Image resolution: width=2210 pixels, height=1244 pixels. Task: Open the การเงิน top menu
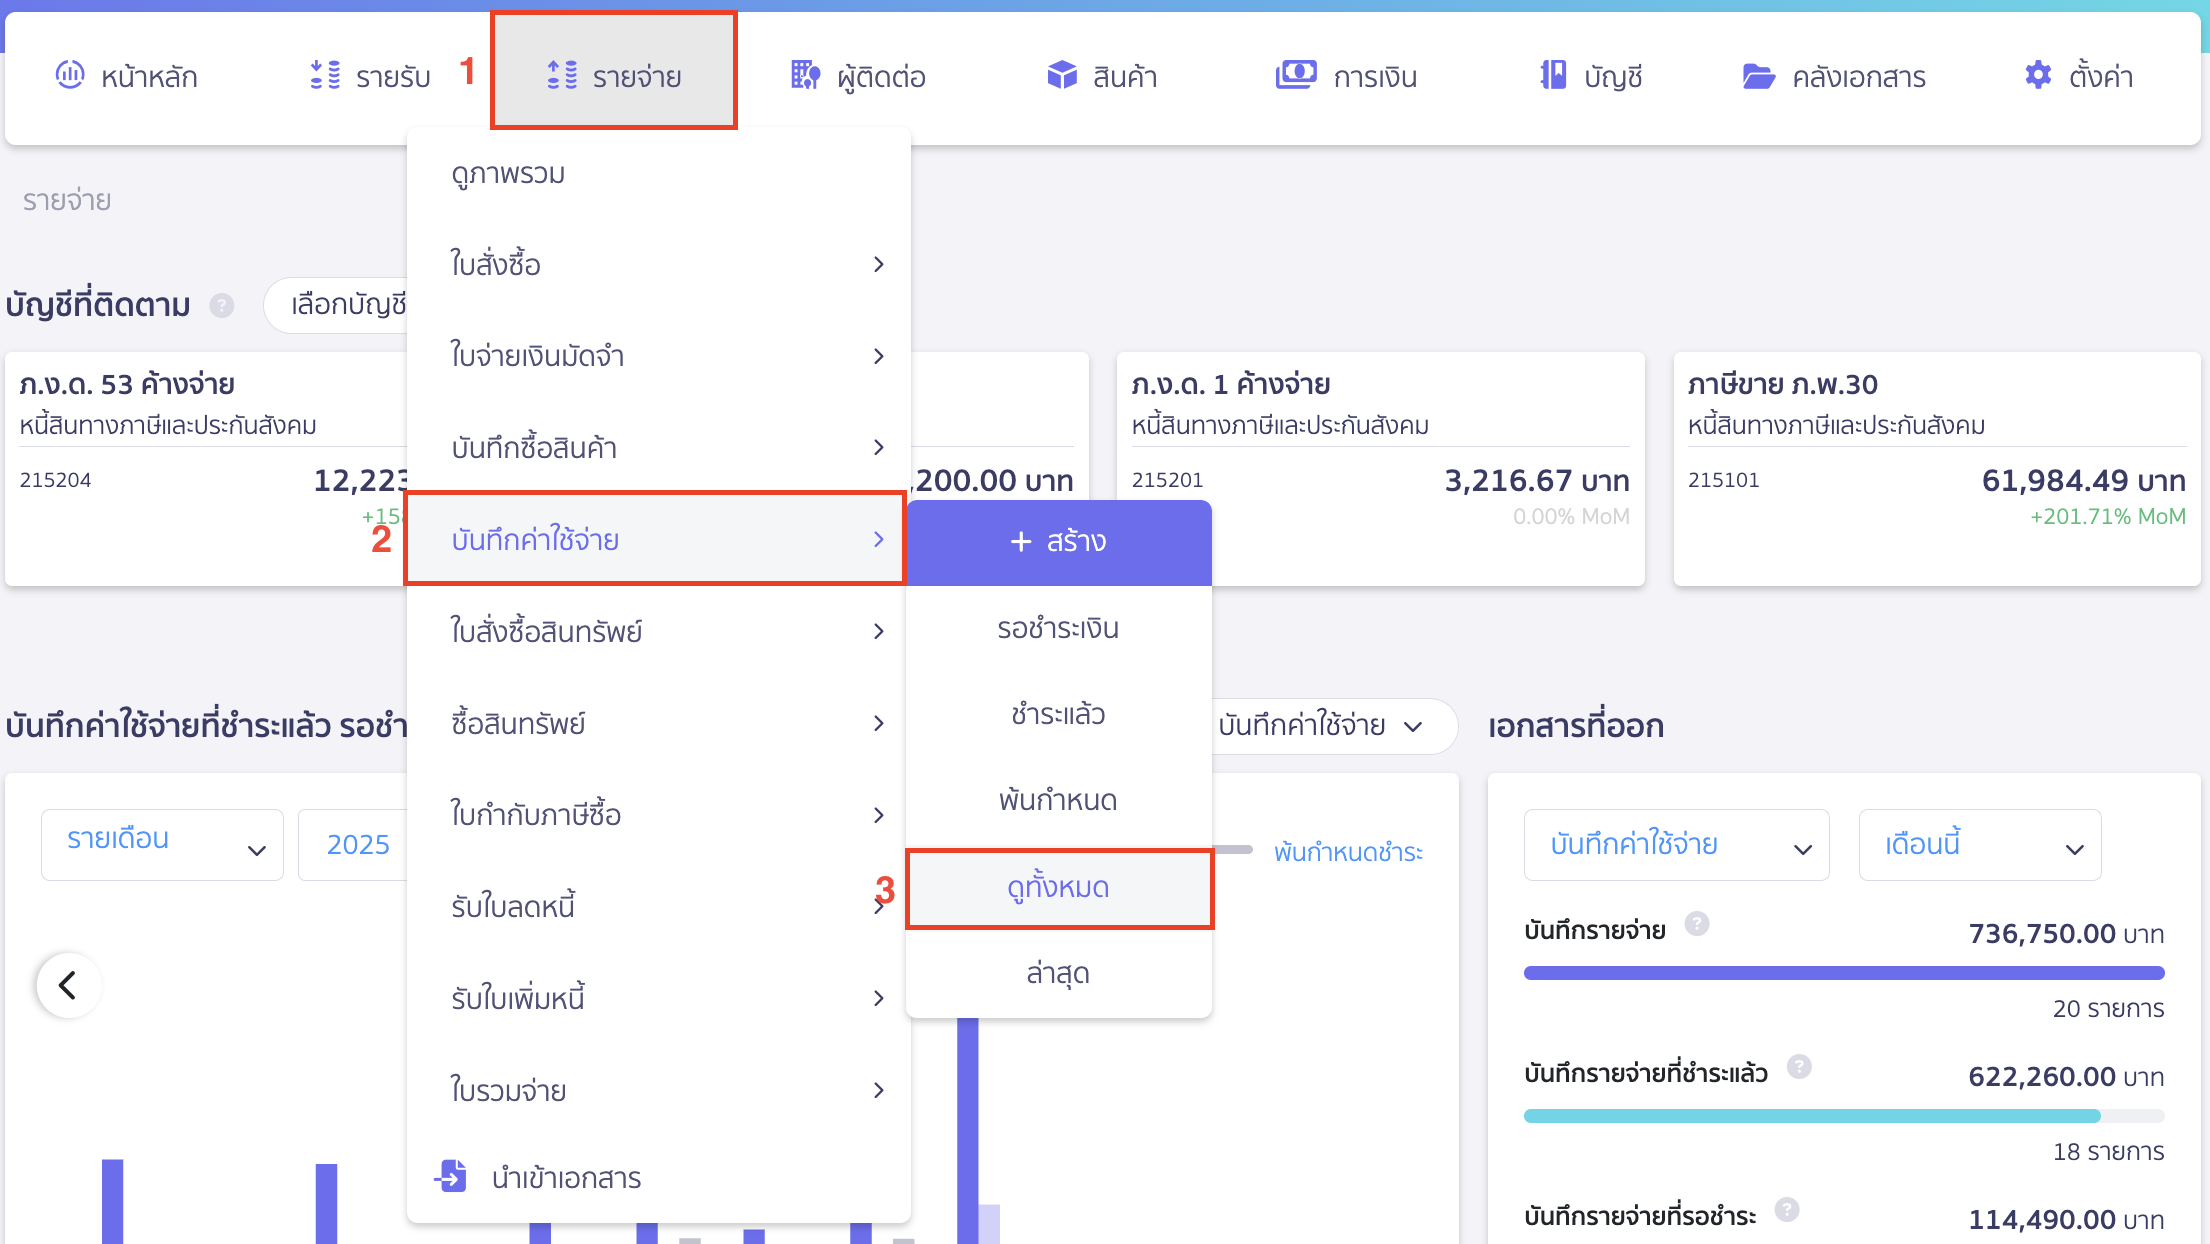(1346, 76)
